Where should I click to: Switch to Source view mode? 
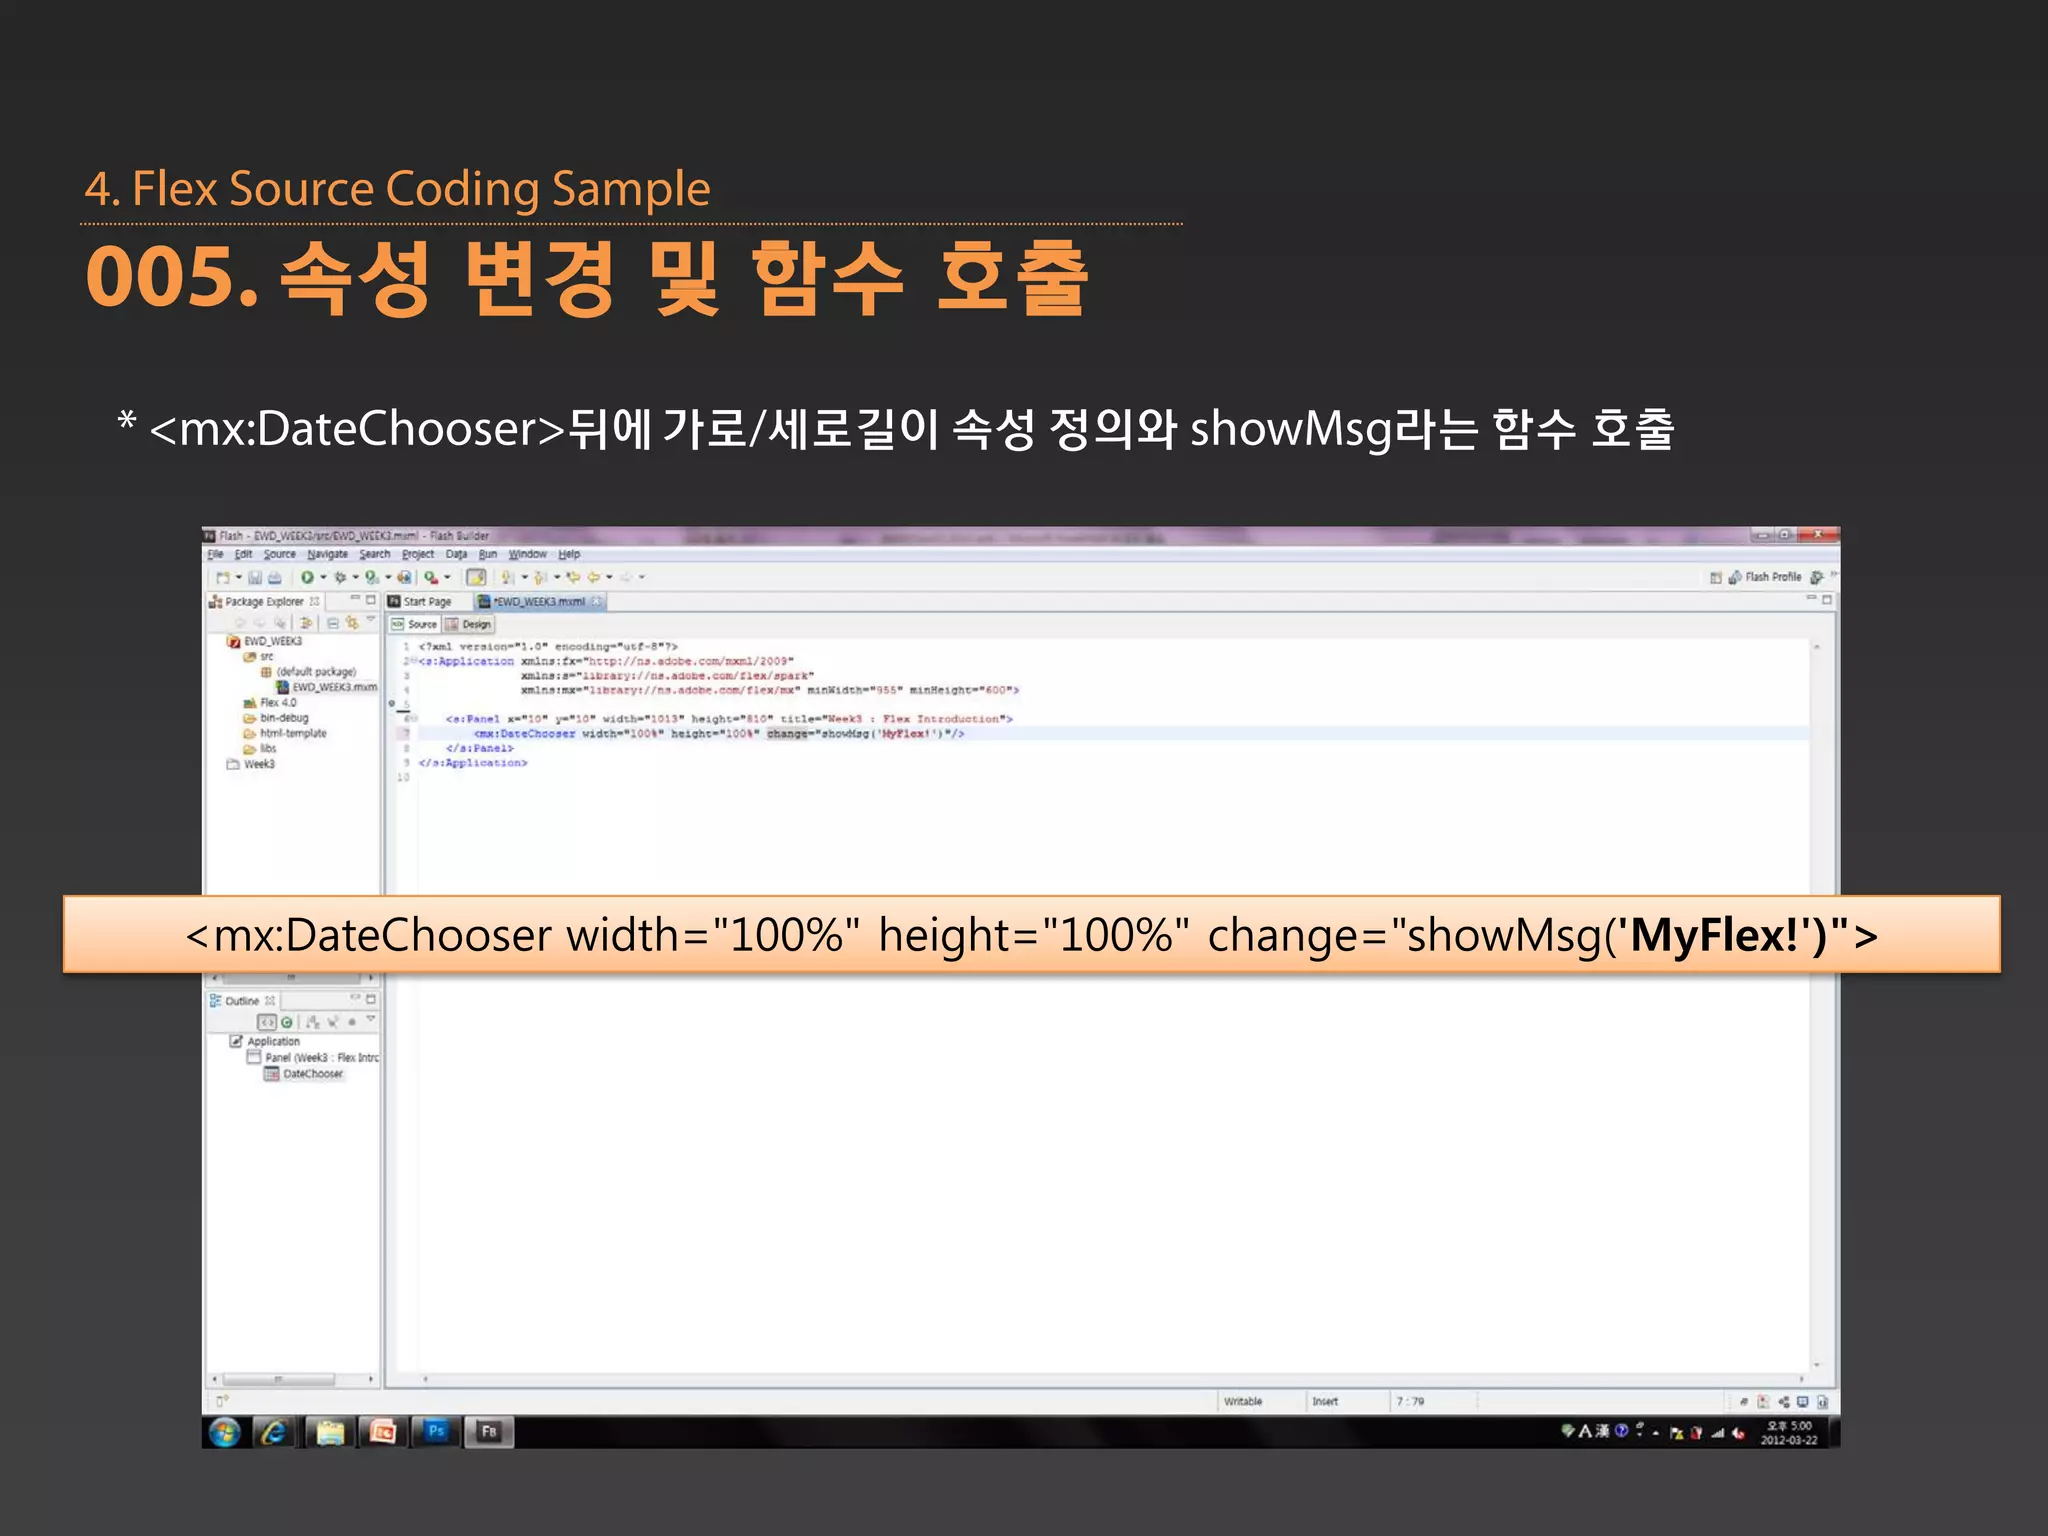coord(415,624)
